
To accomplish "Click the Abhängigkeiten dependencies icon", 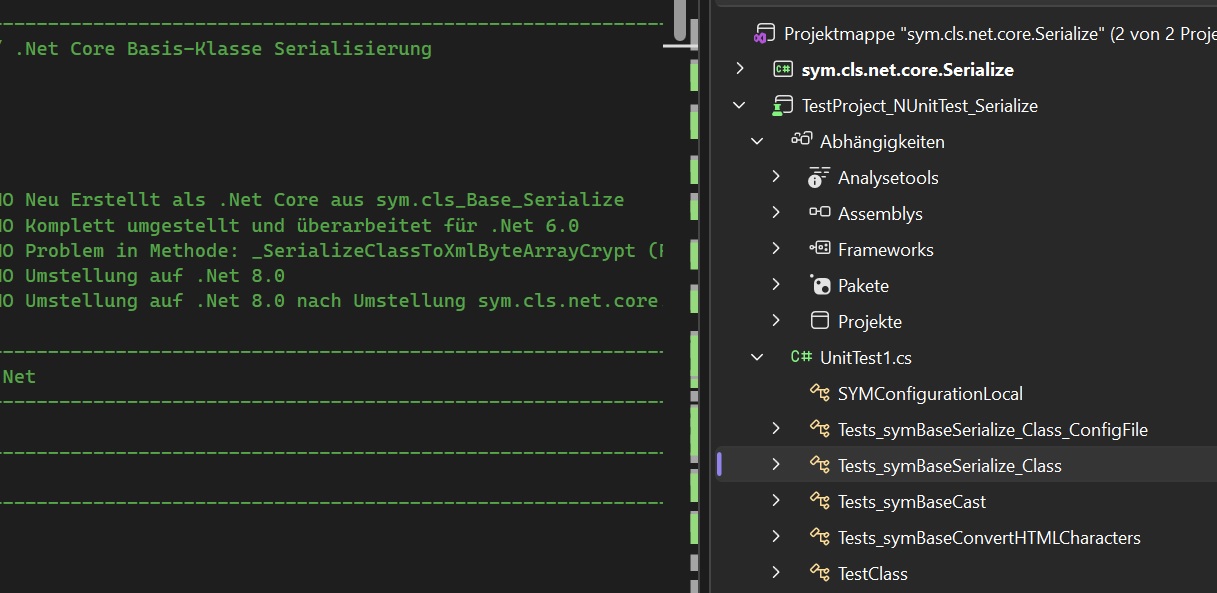I will click(801, 141).
